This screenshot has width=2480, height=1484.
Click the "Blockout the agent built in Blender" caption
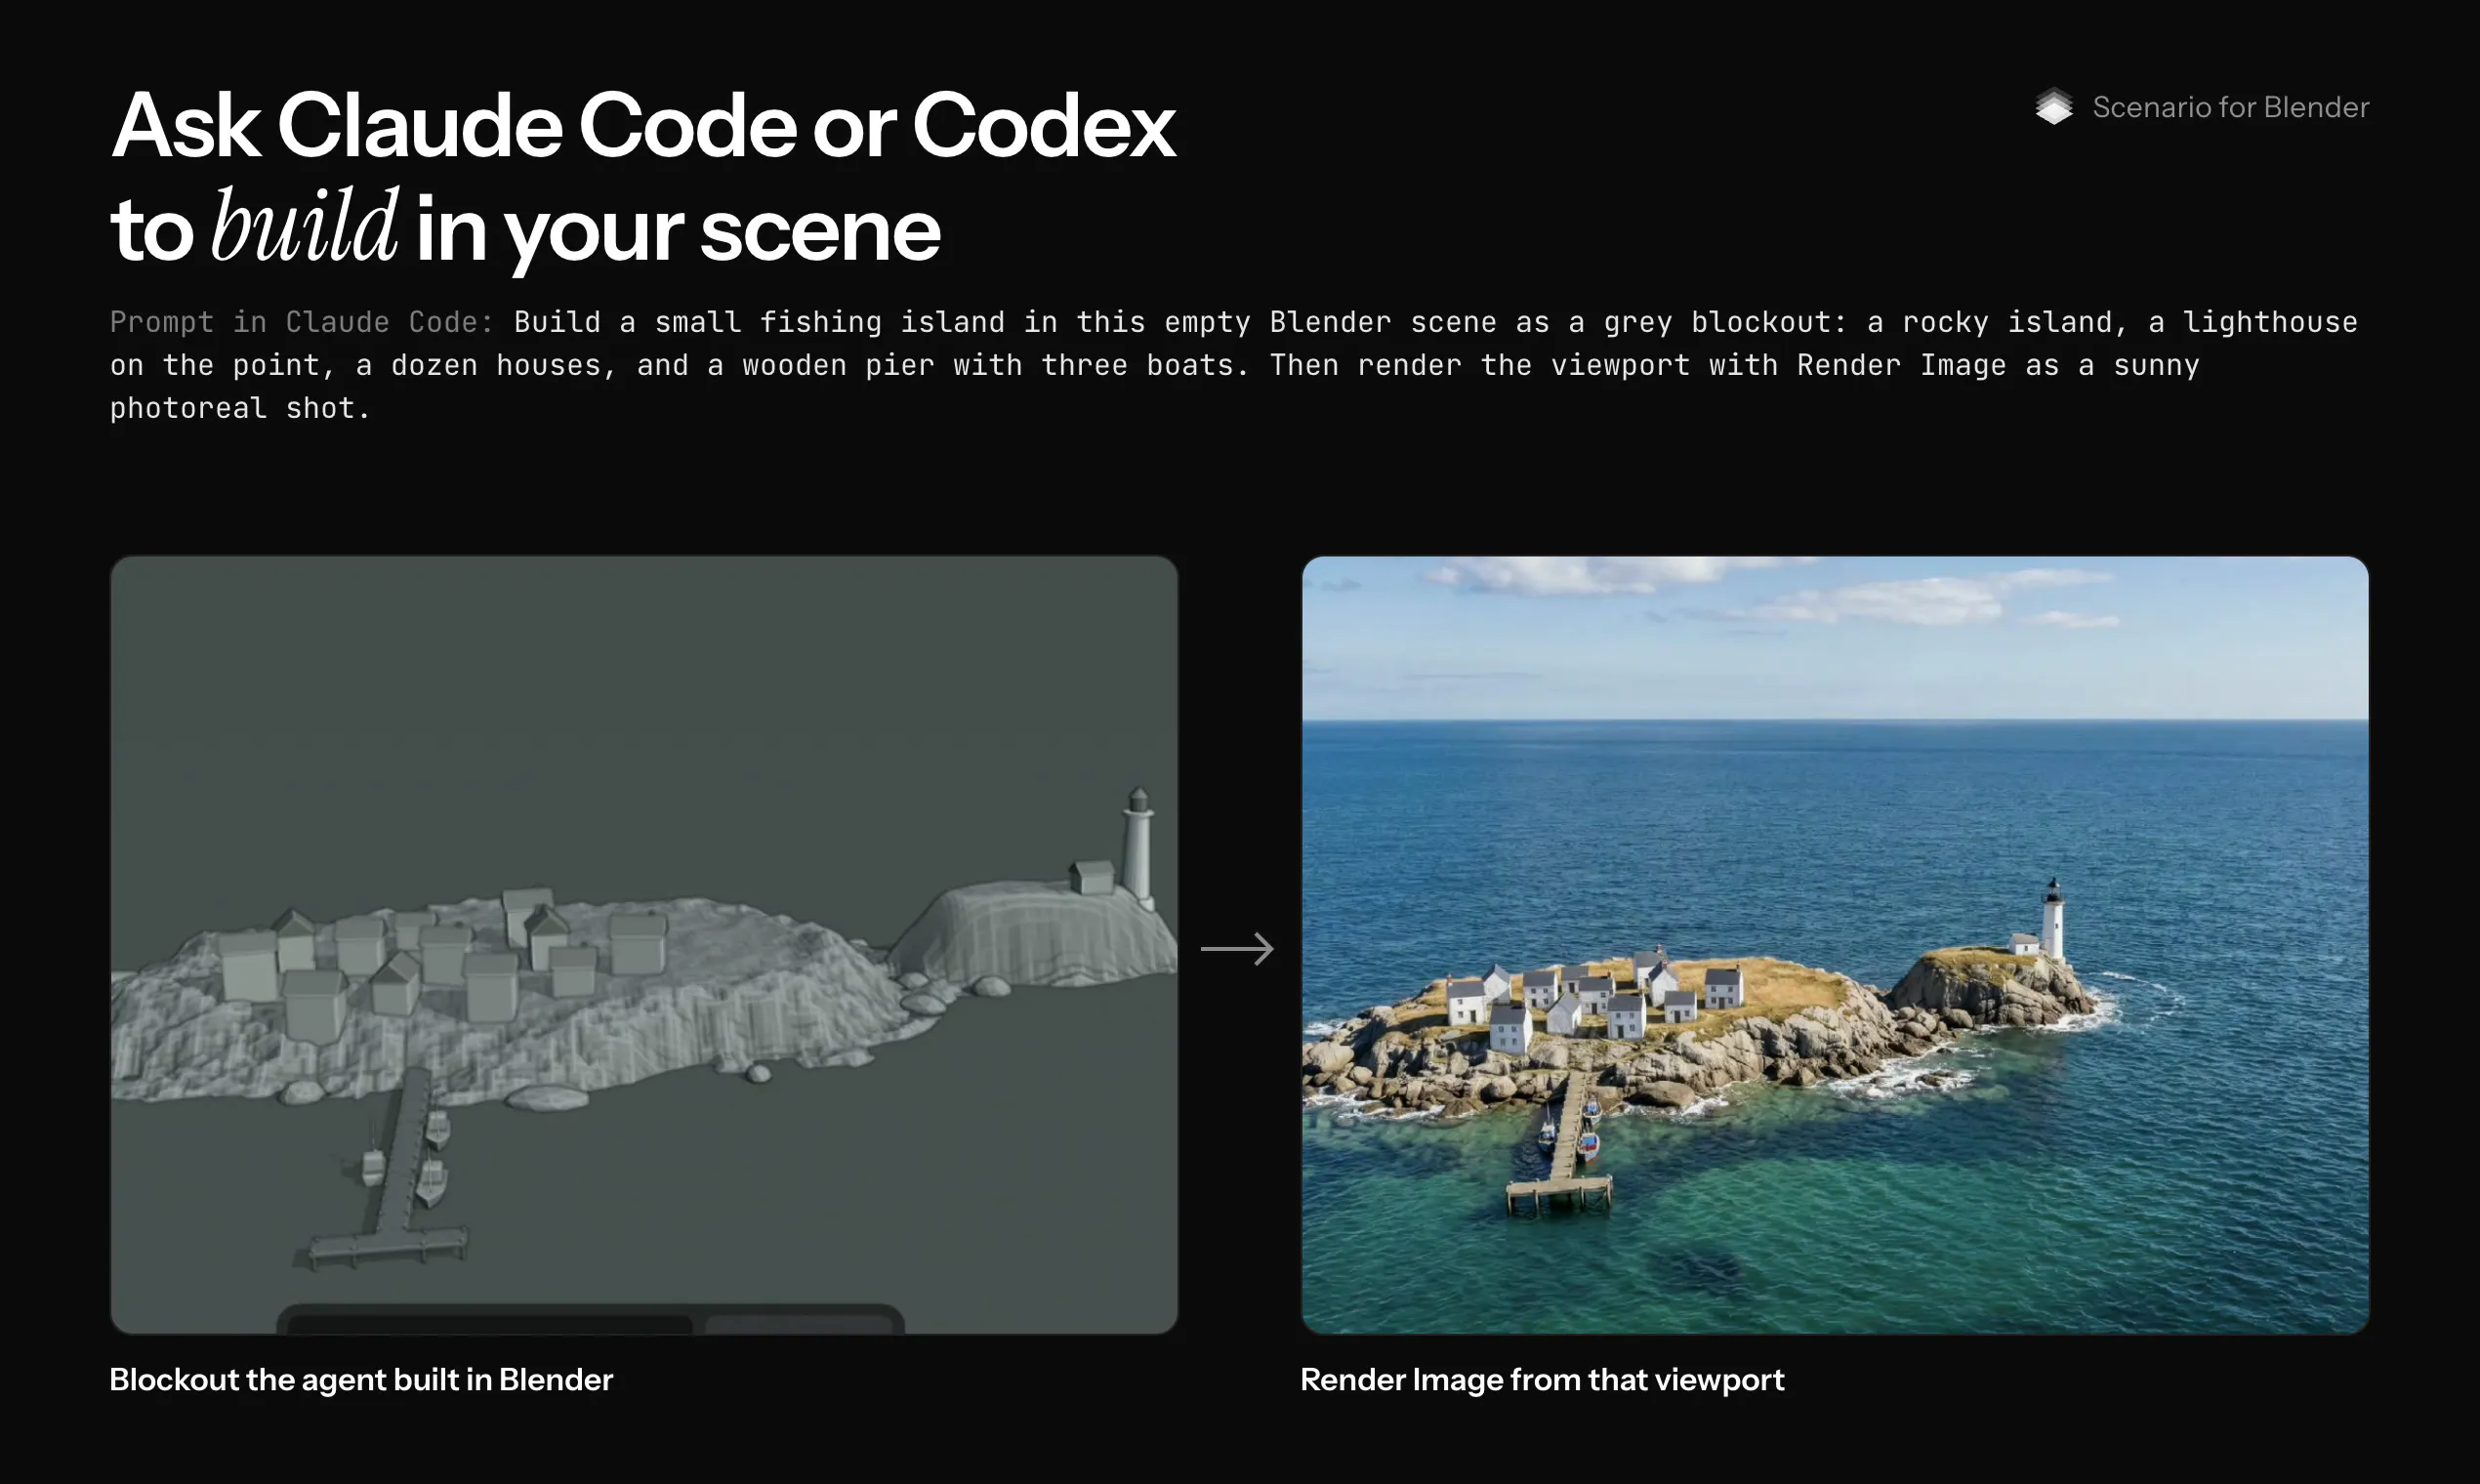click(361, 1380)
